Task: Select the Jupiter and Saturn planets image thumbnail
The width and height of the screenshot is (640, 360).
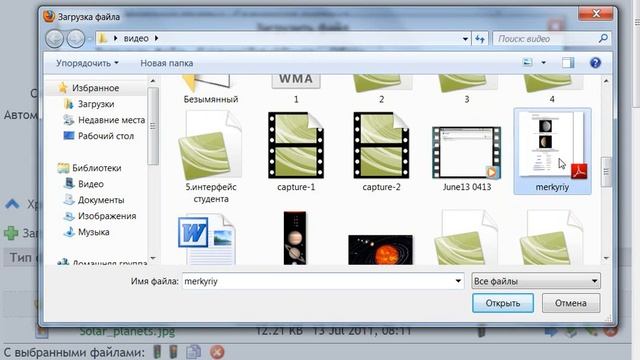Action: [x=295, y=238]
